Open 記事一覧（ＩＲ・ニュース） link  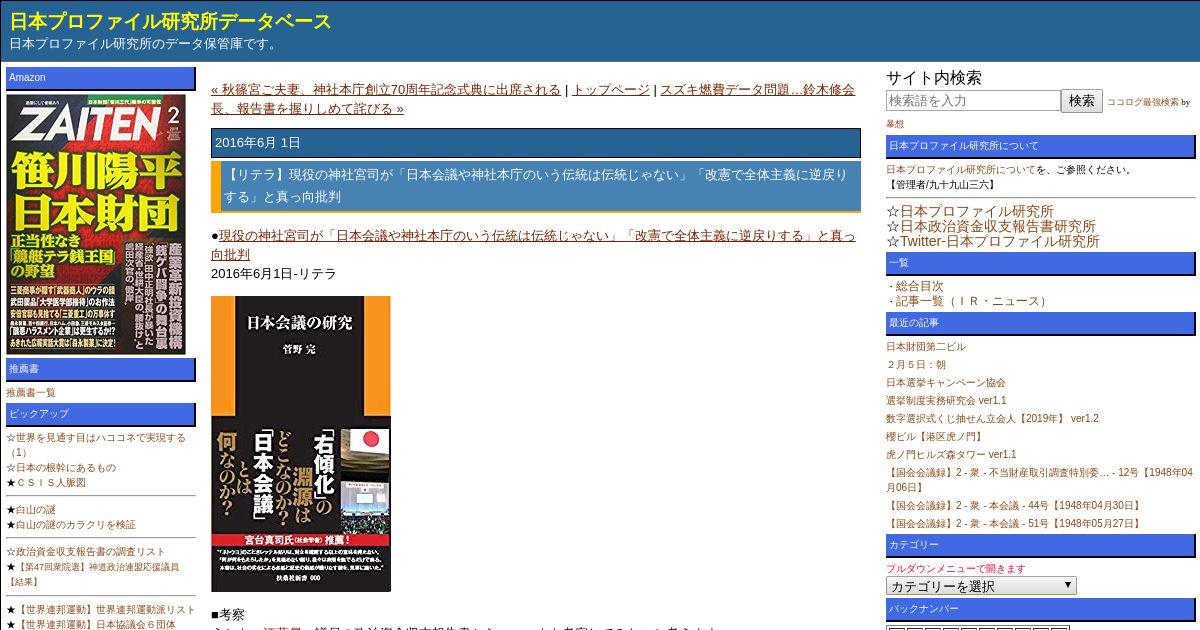coord(973,301)
